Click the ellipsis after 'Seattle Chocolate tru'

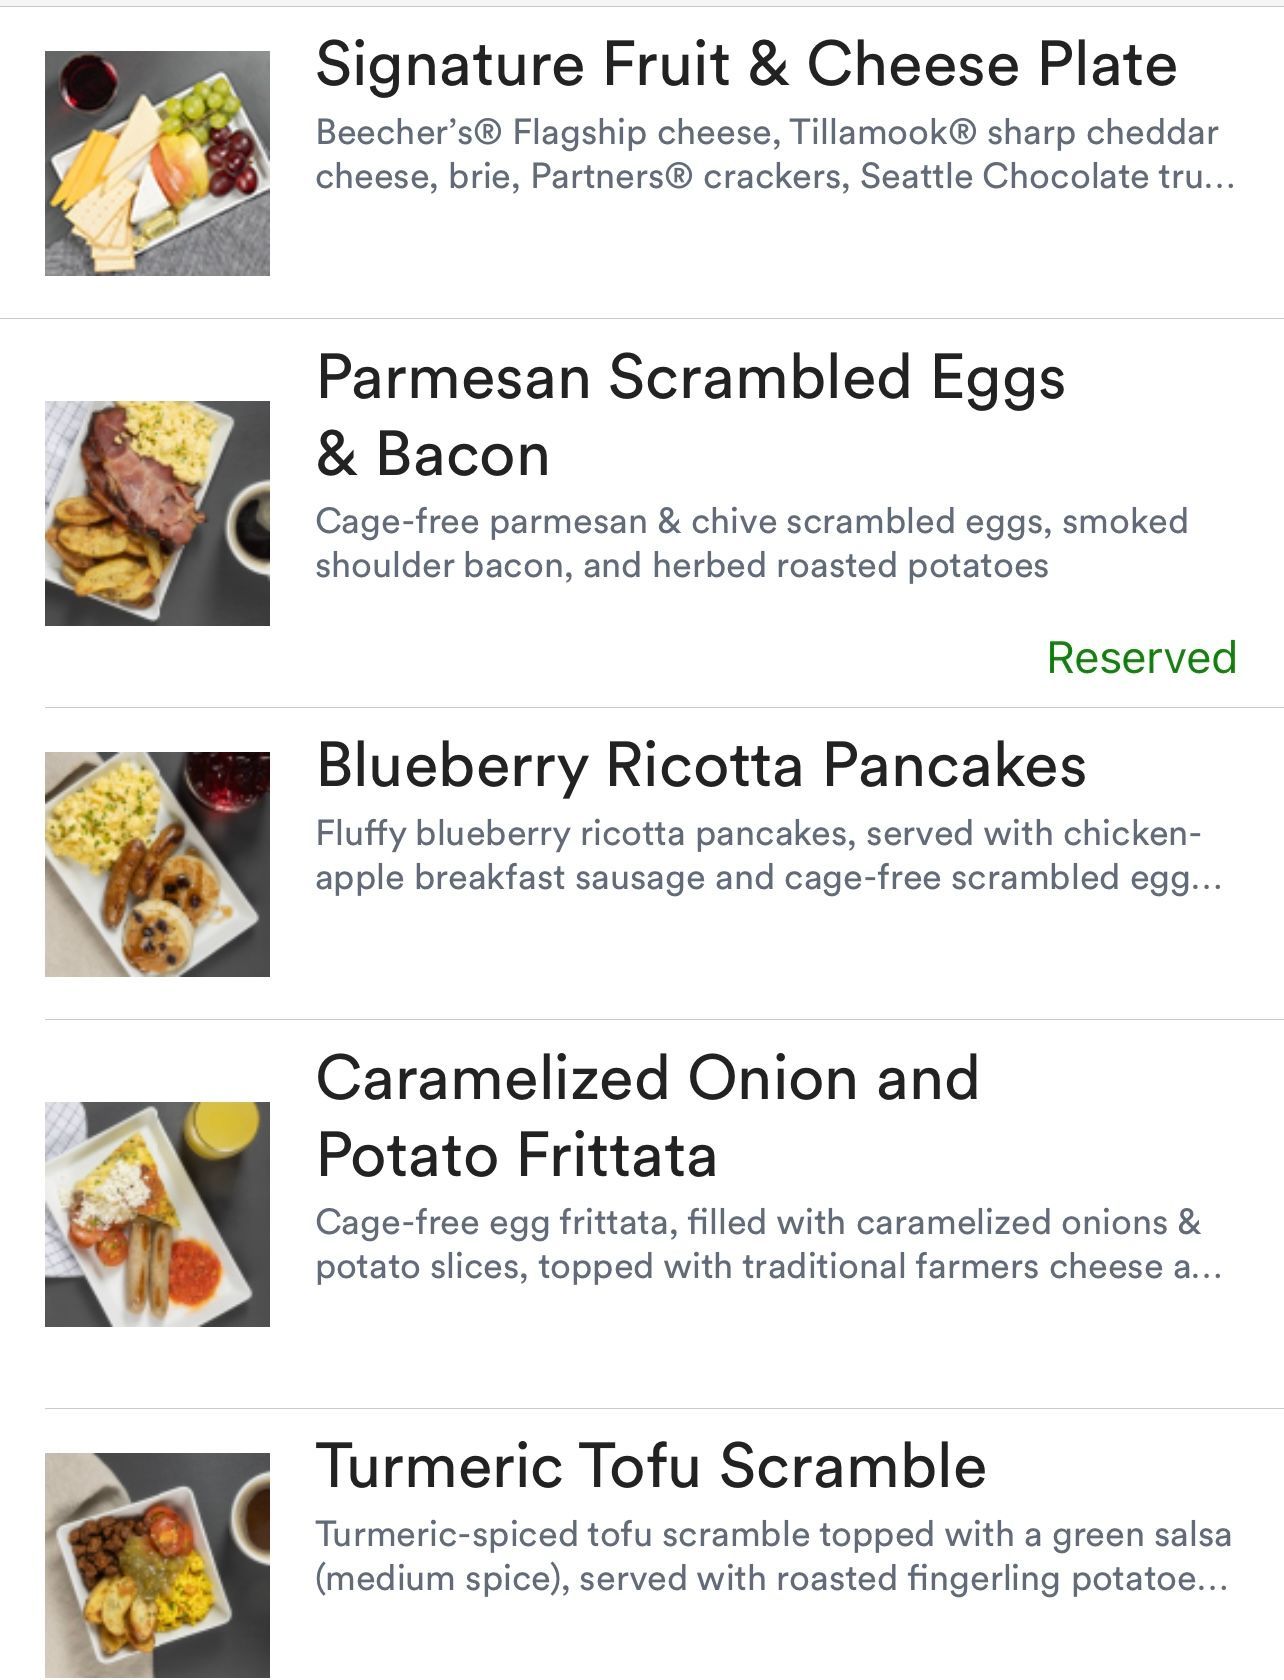click(1222, 178)
